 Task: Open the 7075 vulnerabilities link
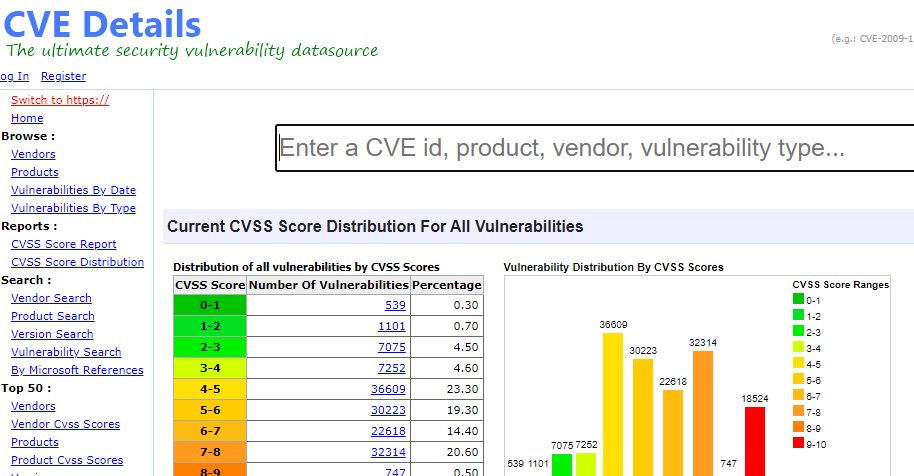[x=392, y=347]
